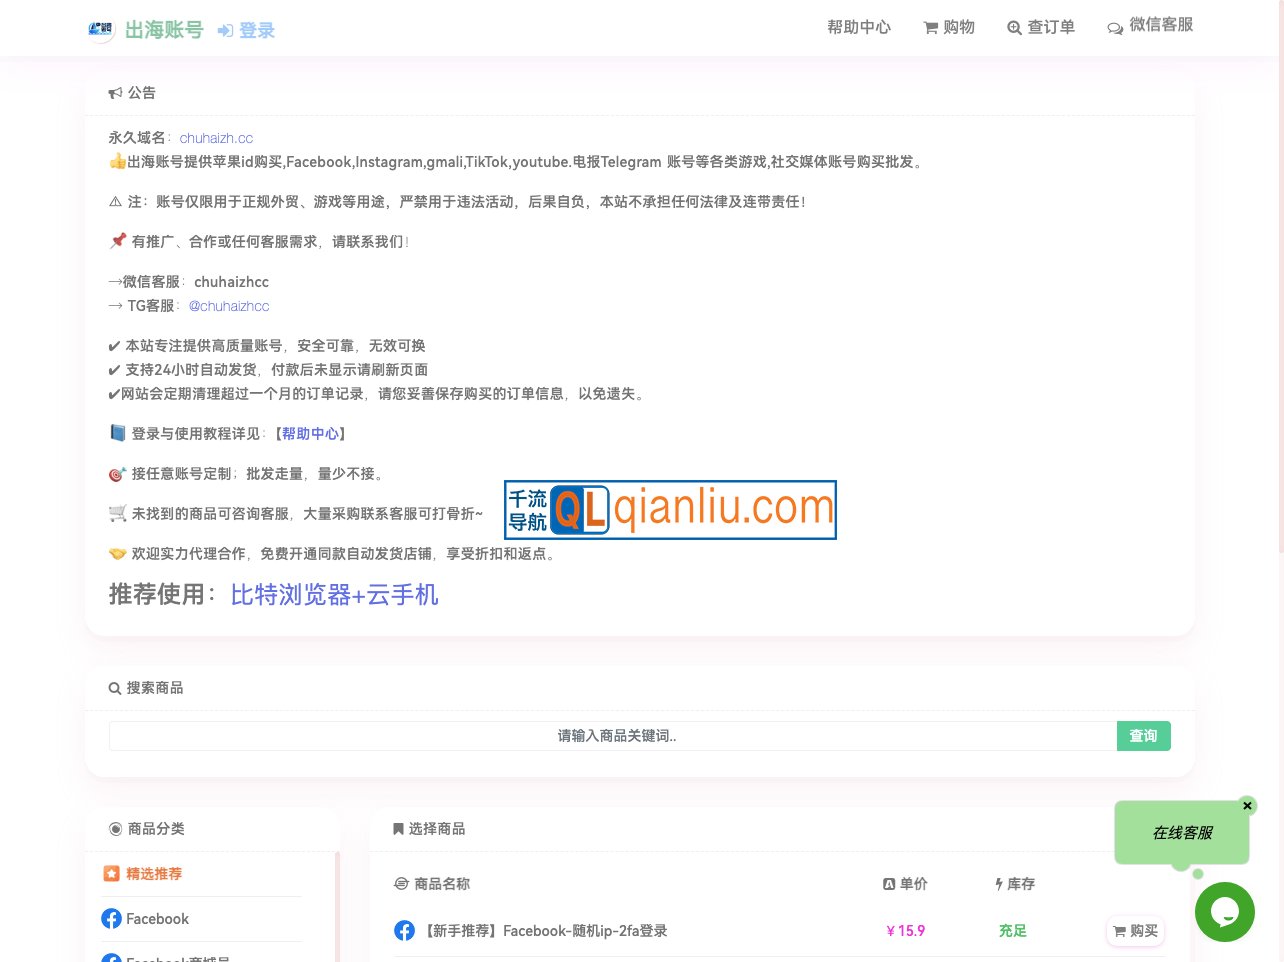Click the Facebook icon next to the product name
The height and width of the screenshot is (962, 1284).
click(x=404, y=930)
